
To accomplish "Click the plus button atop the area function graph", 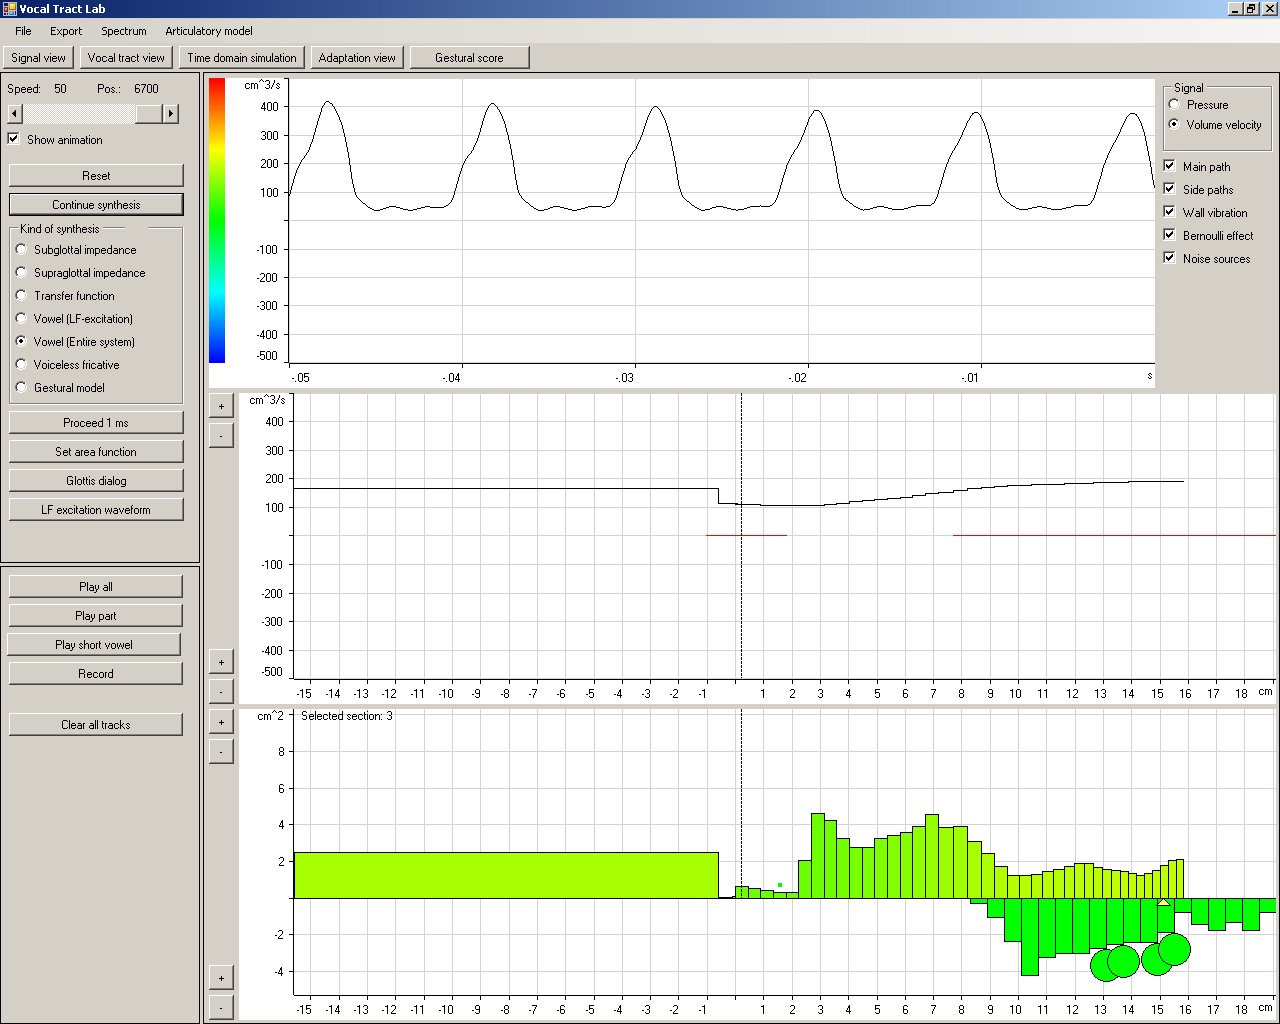I will point(221,721).
